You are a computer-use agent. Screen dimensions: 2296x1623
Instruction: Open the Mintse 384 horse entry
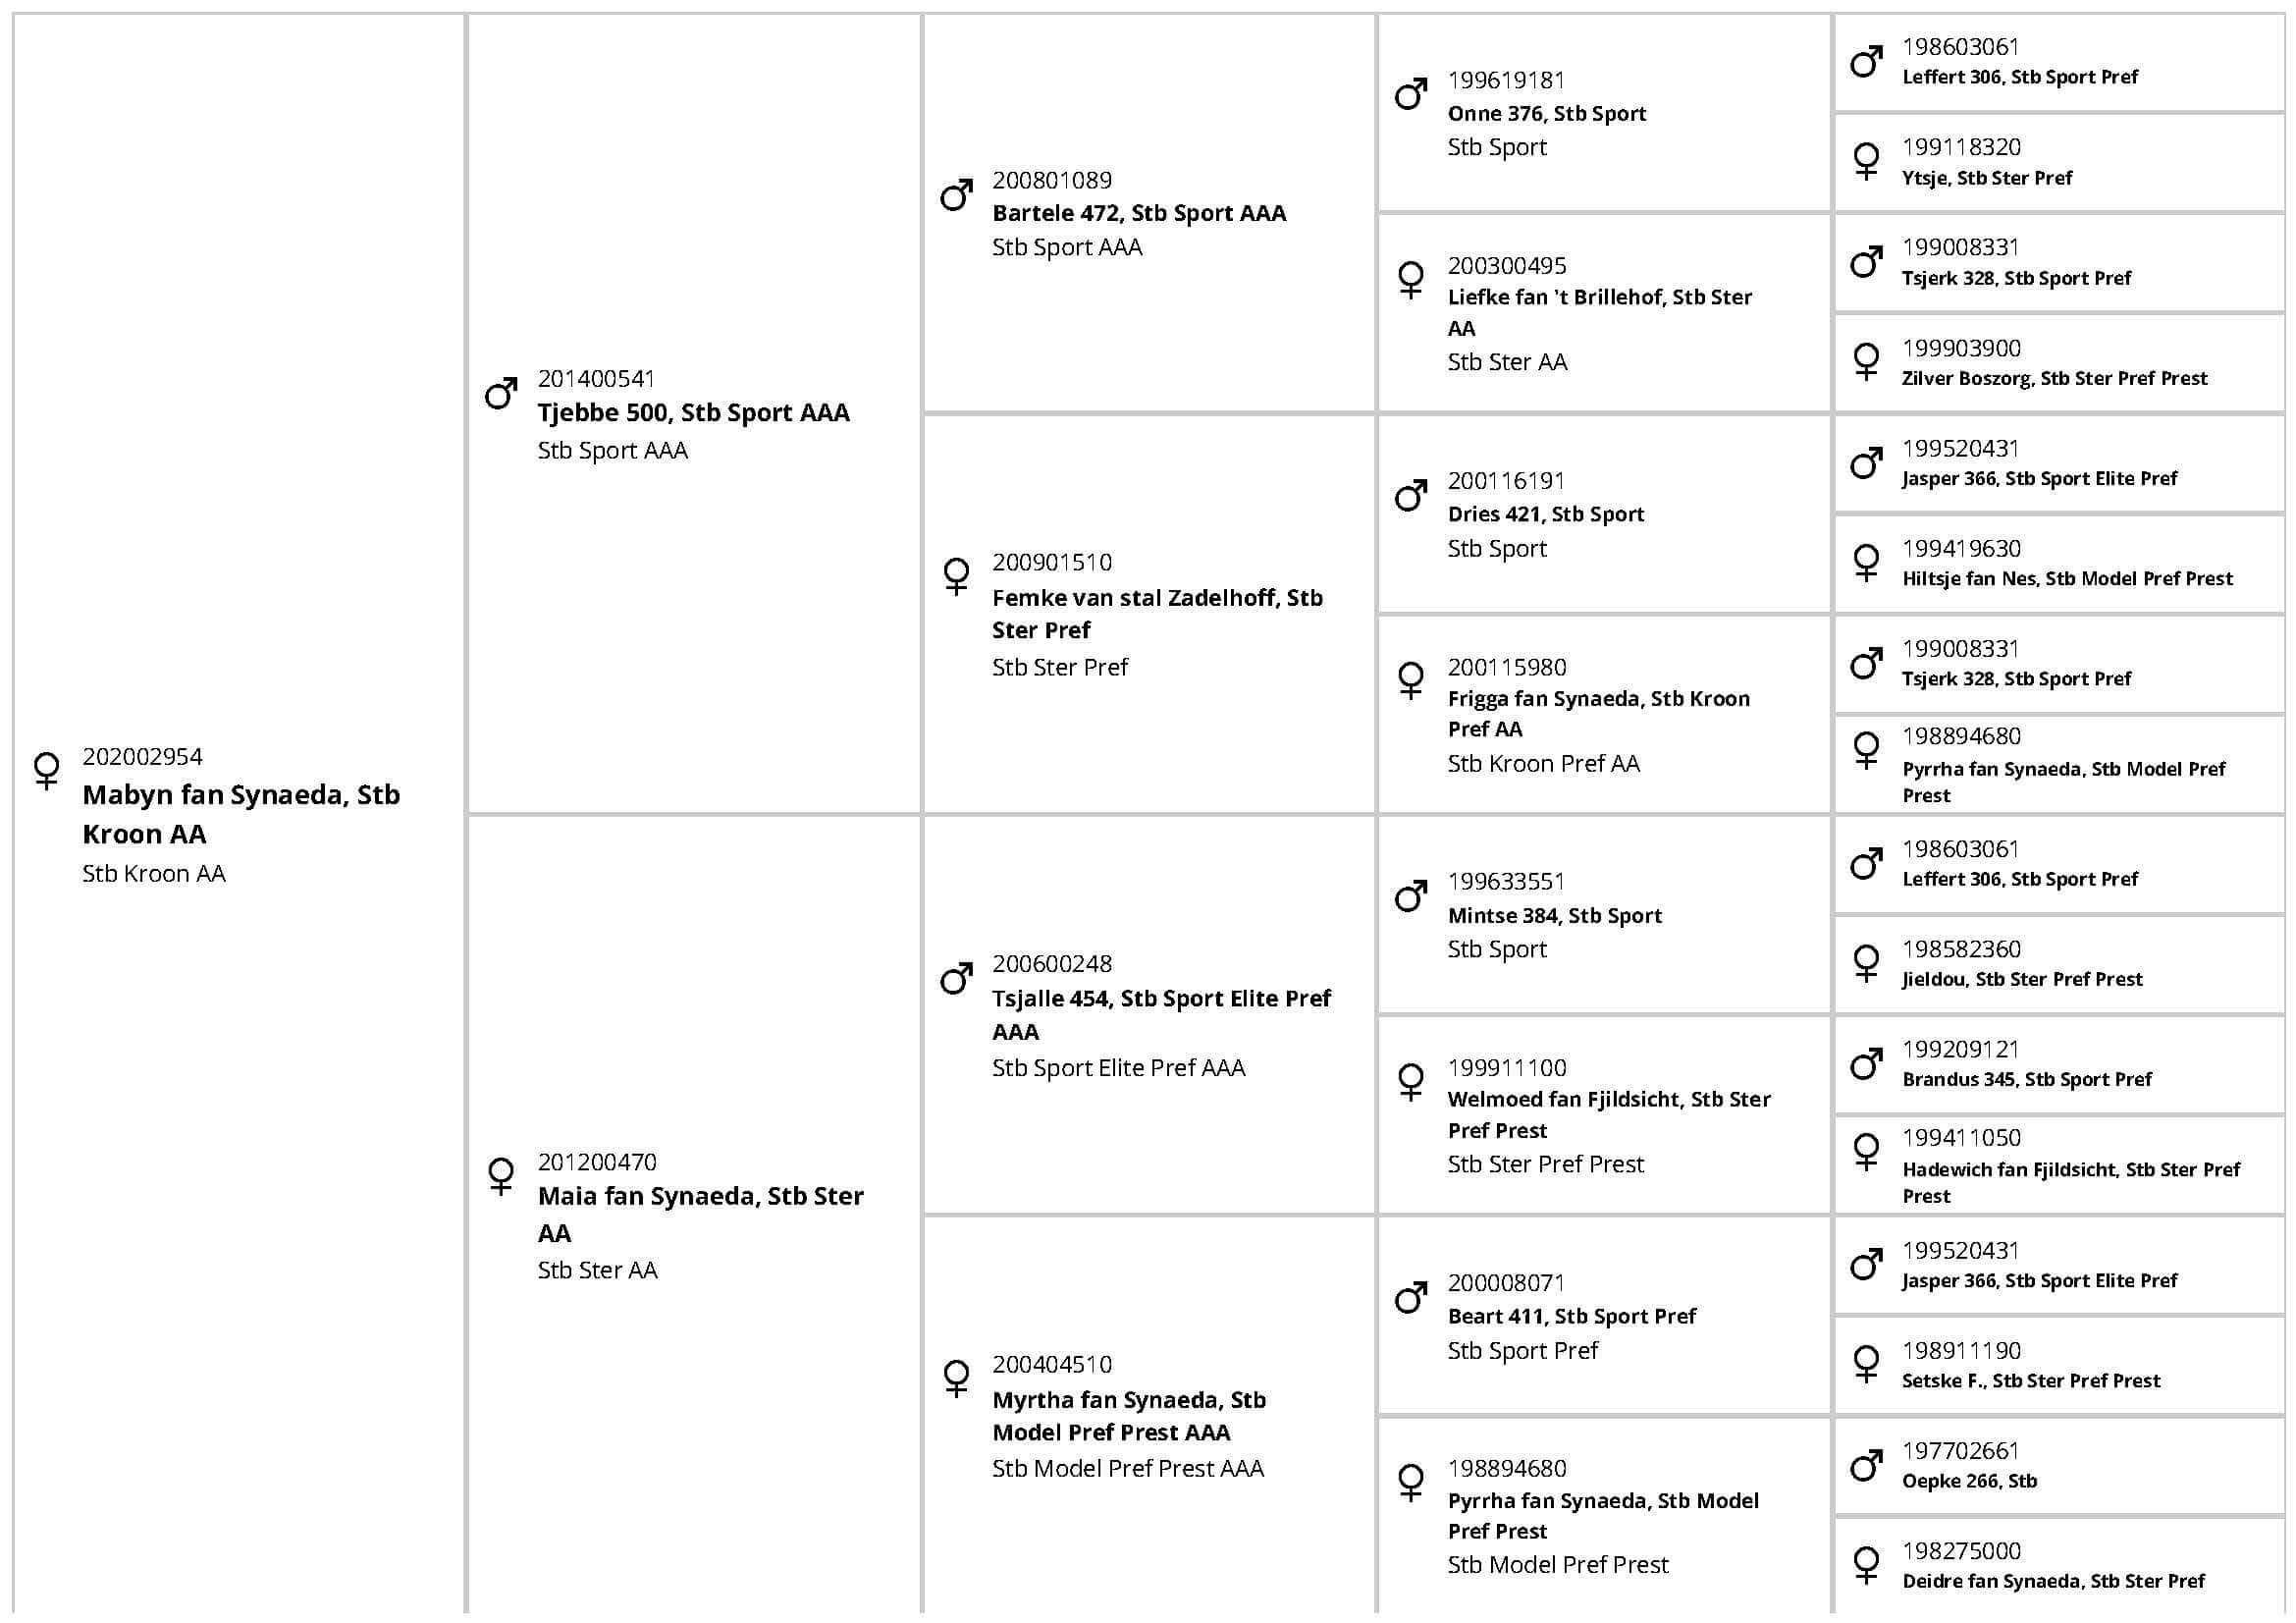[1554, 915]
